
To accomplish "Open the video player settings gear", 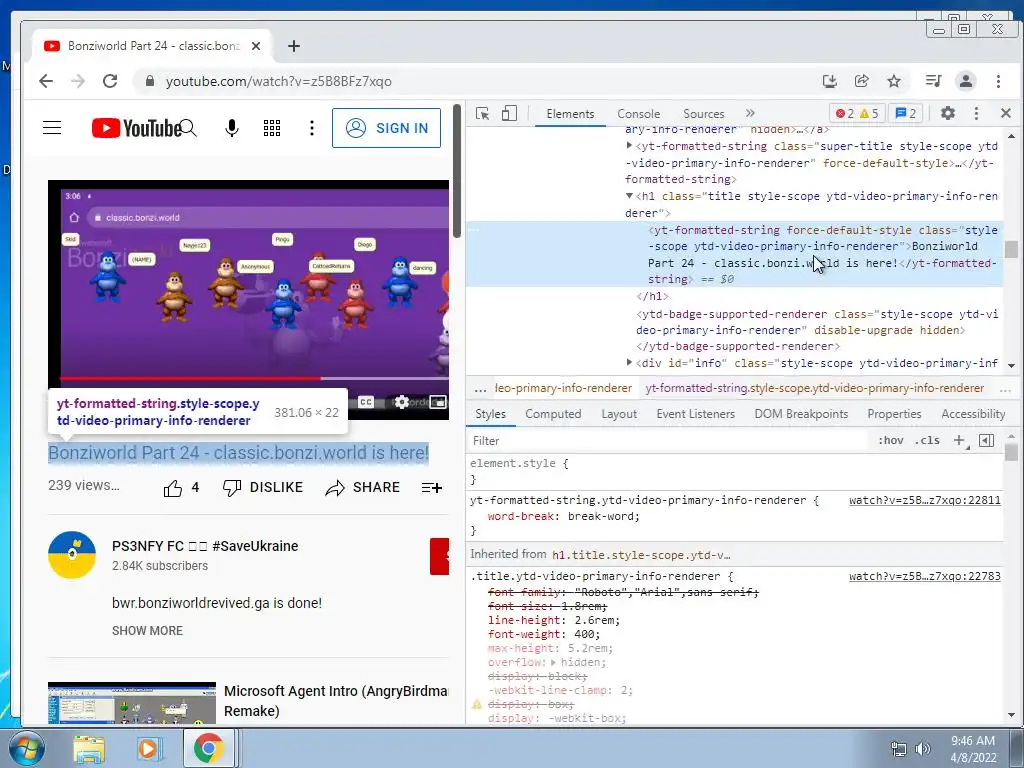I will 402,402.
